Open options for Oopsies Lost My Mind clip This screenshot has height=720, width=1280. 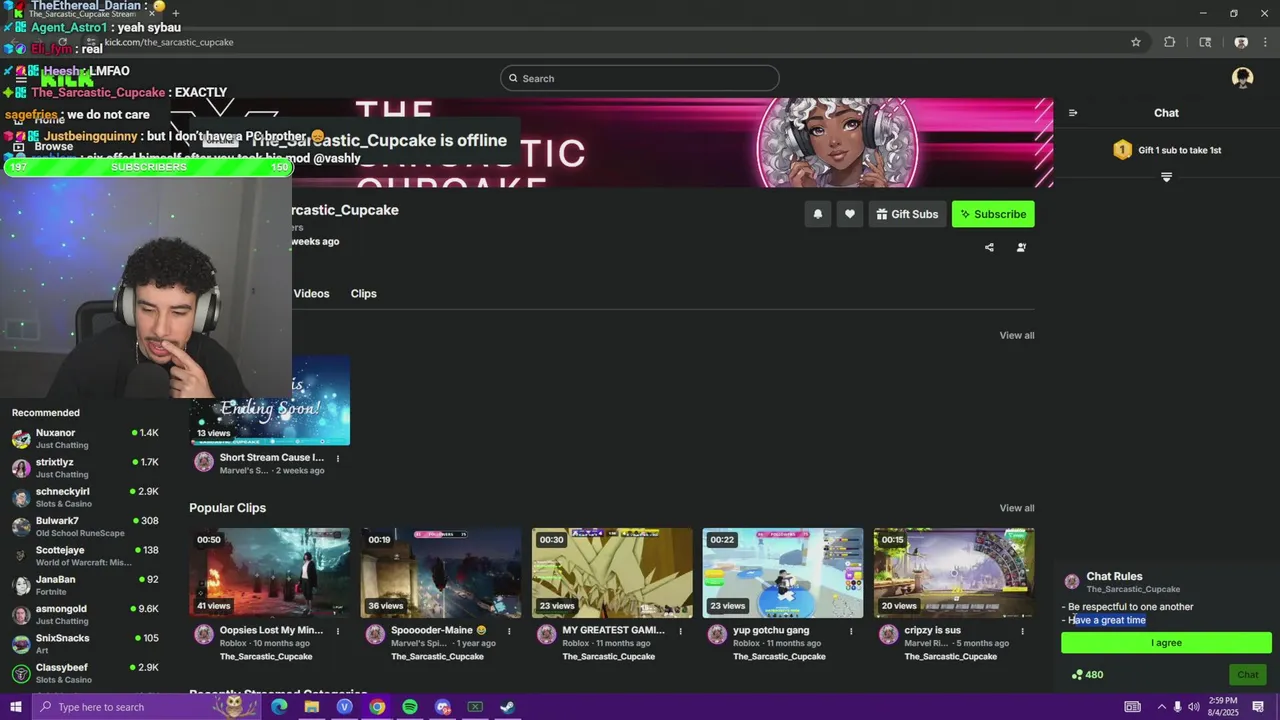[x=338, y=631]
